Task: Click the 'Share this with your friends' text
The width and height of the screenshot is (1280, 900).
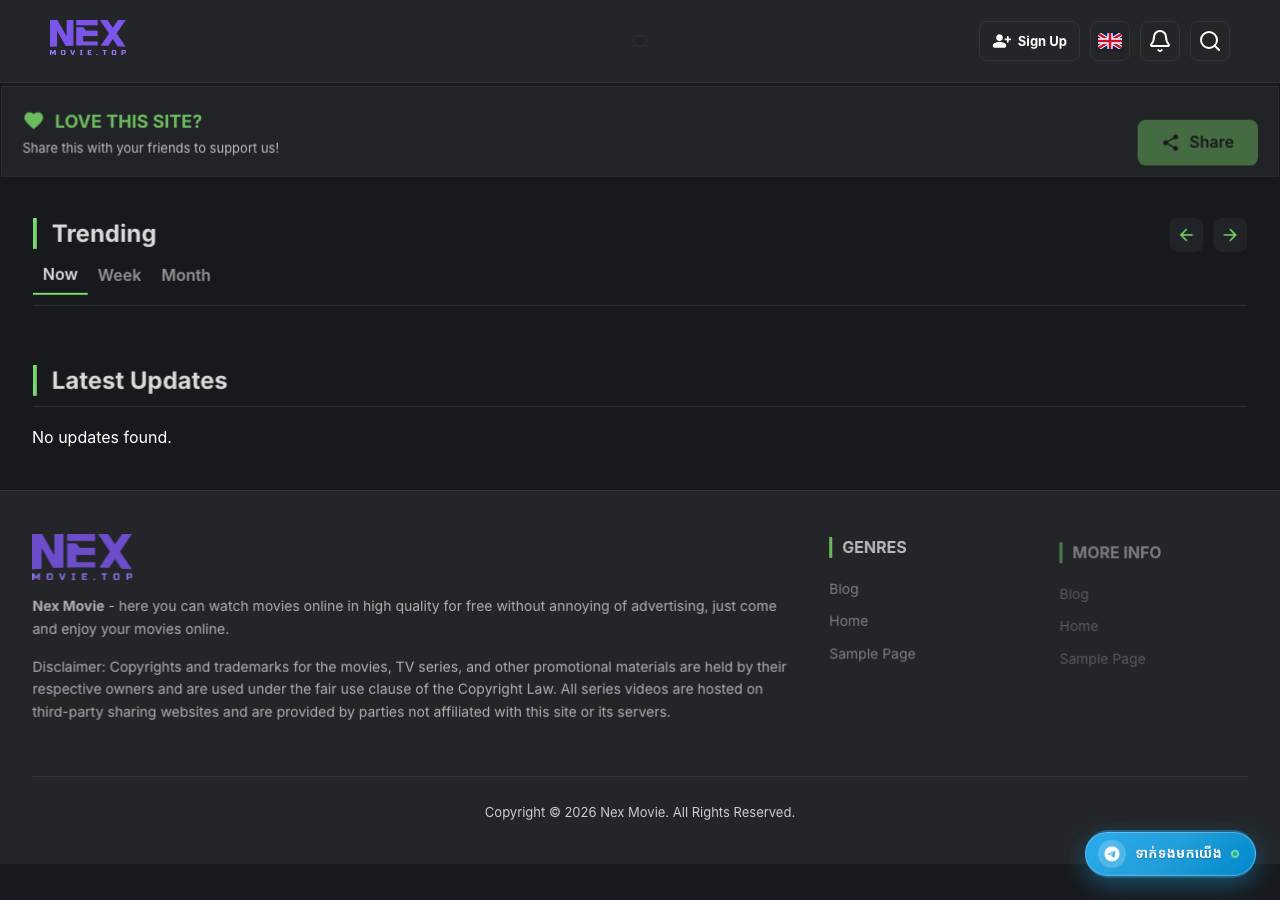Action: pyautogui.click(x=151, y=148)
